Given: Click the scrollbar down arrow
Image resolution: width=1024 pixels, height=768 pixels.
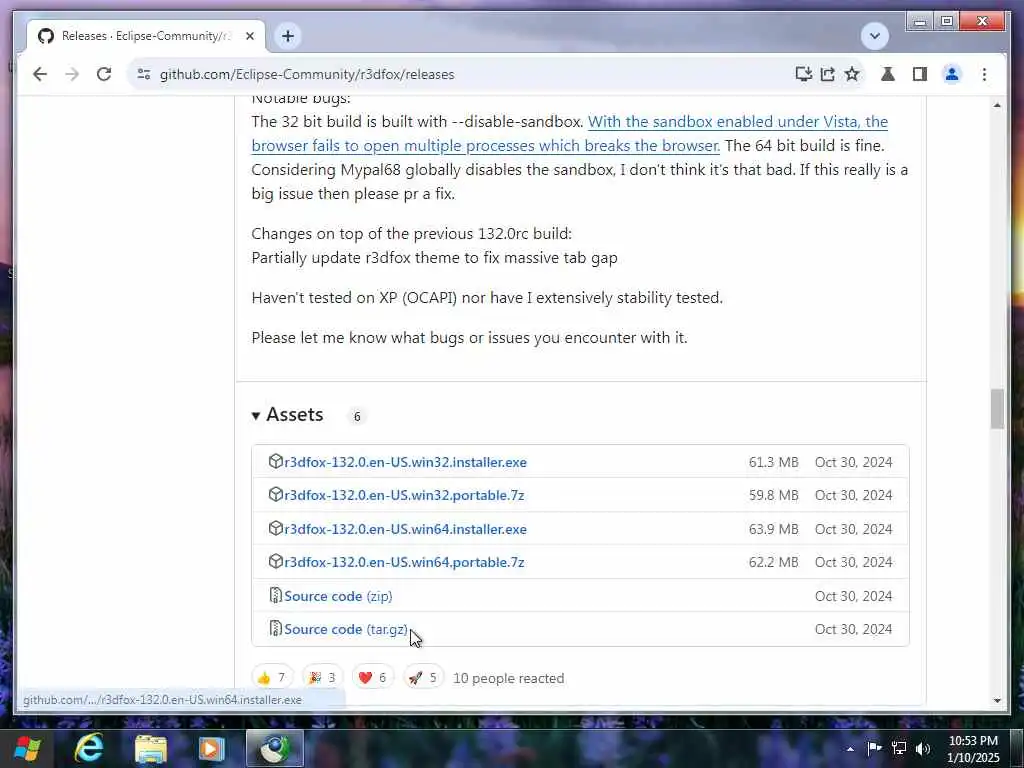Looking at the screenshot, I should [997, 701].
